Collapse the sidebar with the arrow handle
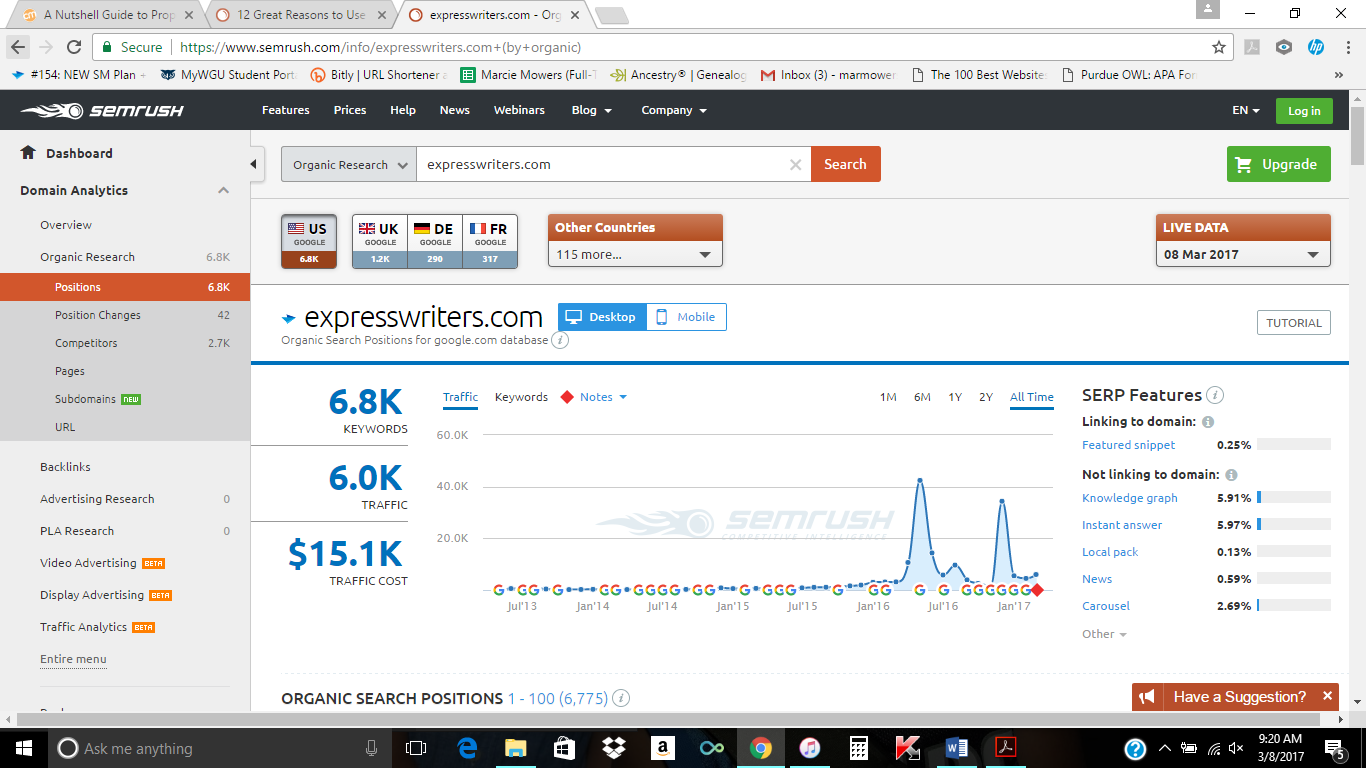This screenshot has width=1366, height=768. 254,164
